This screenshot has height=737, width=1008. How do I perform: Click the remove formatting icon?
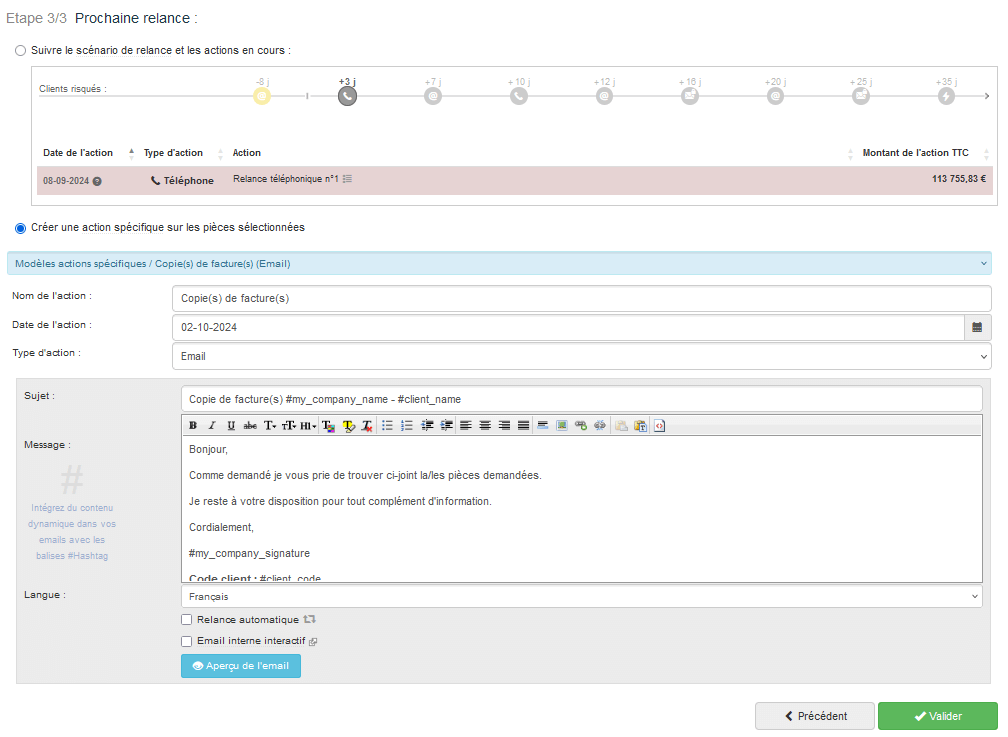coord(367,426)
